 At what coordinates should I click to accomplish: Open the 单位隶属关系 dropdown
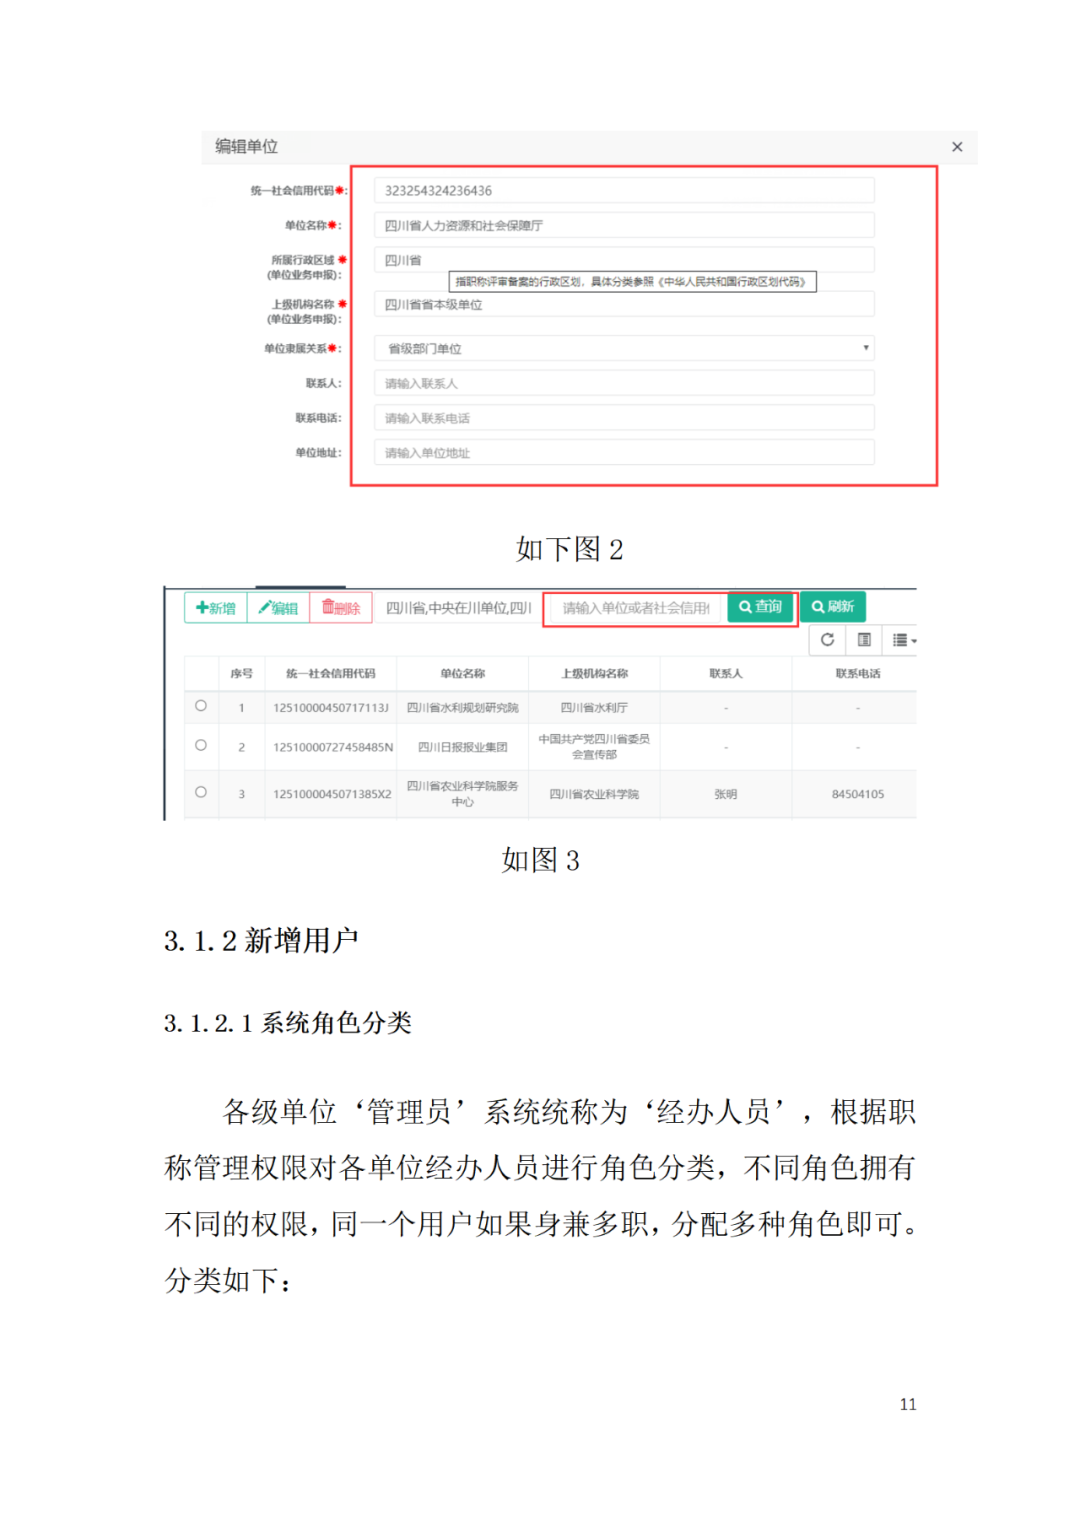pyautogui.click(x=624, y=348)
